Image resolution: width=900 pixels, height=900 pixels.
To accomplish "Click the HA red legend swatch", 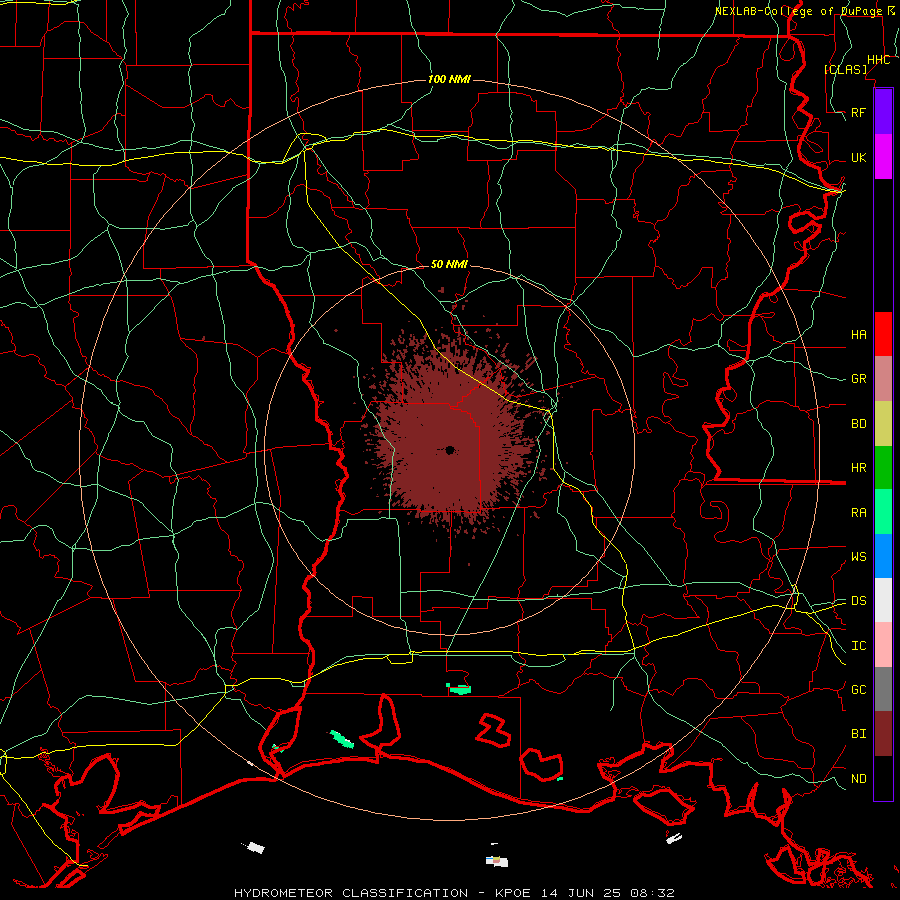I will 883,334.
